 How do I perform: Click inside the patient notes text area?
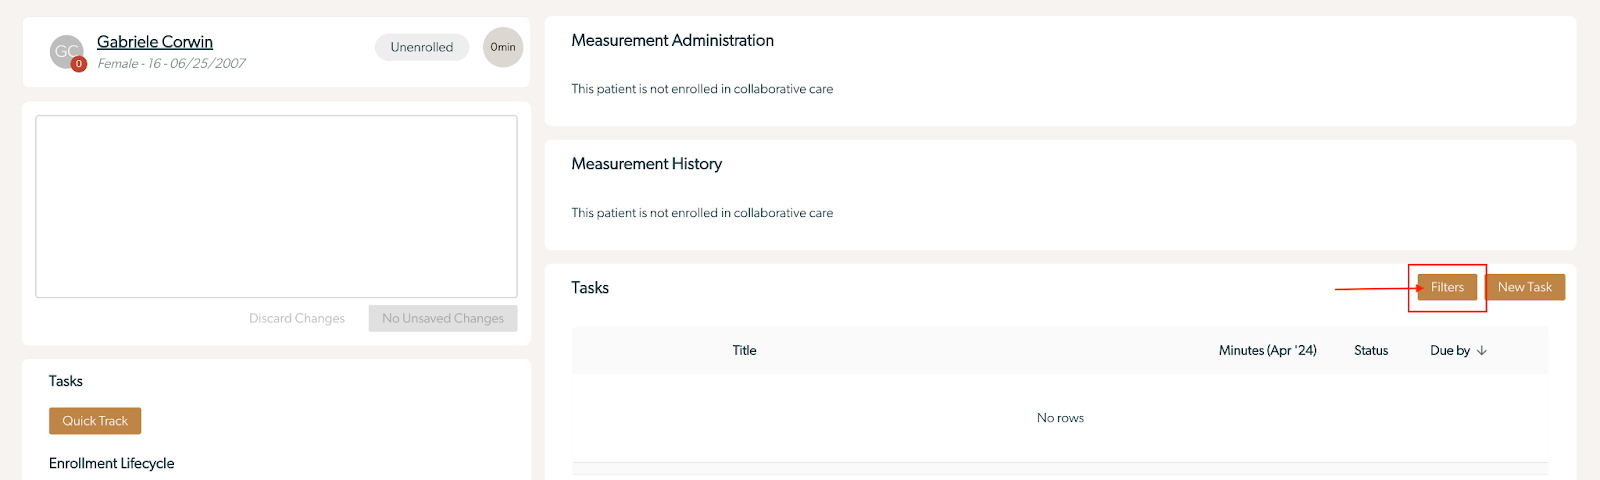click(x=276, y=206)
